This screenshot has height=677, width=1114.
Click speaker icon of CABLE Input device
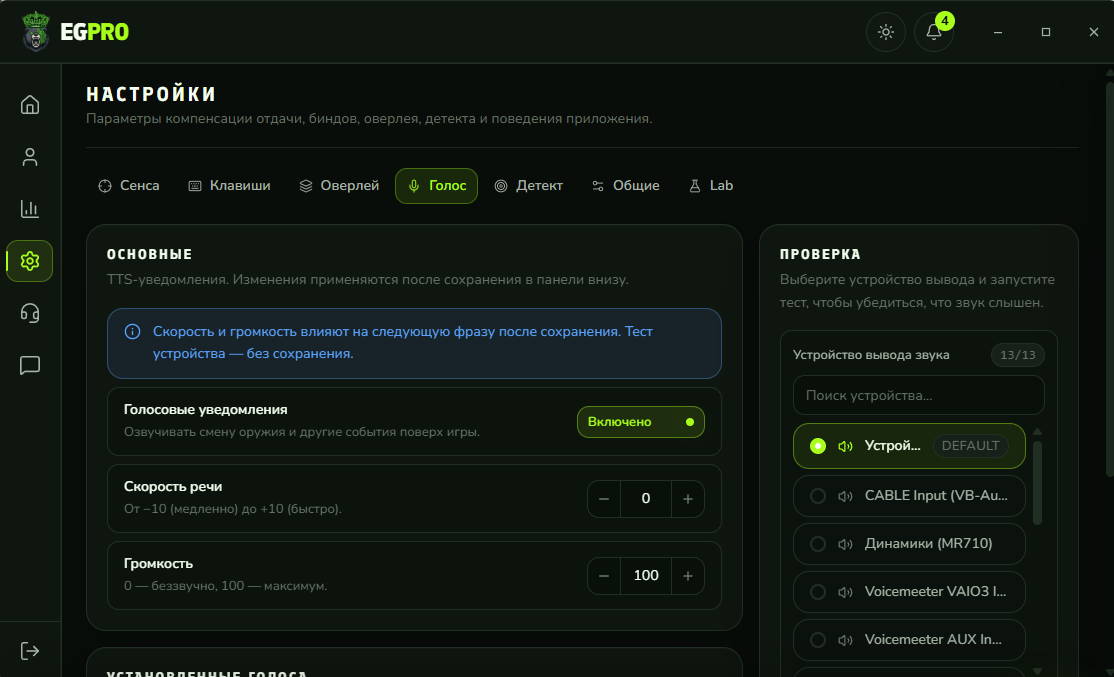click(845, 496)
